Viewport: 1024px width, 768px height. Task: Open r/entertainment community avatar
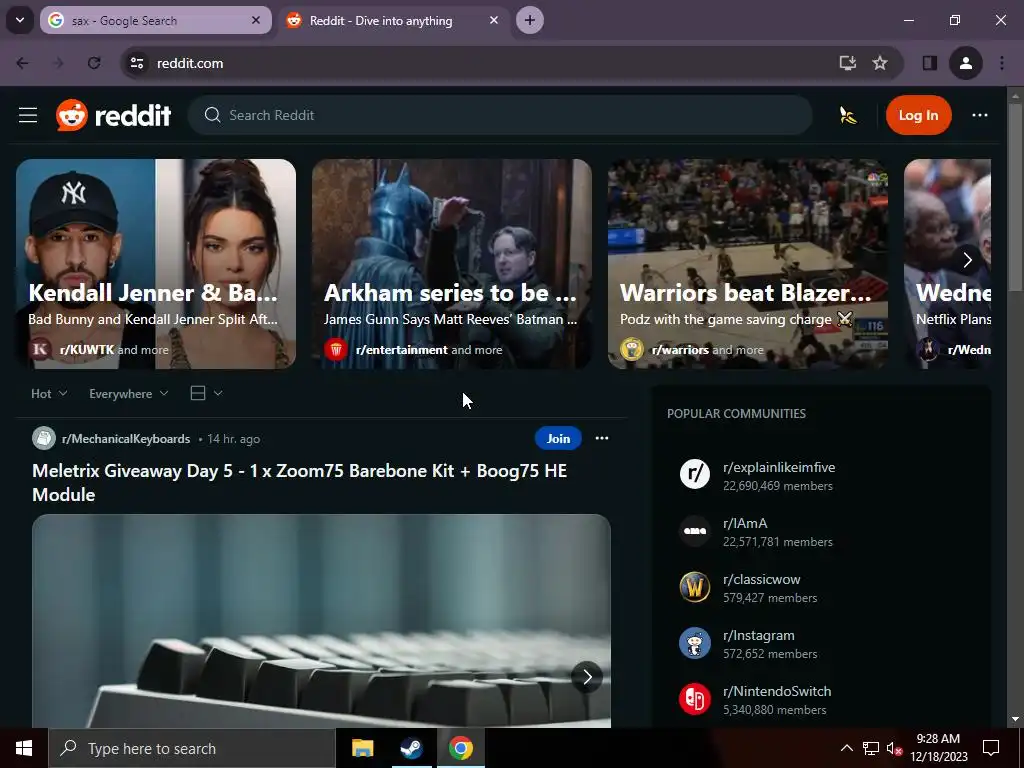tap(336, 349)
